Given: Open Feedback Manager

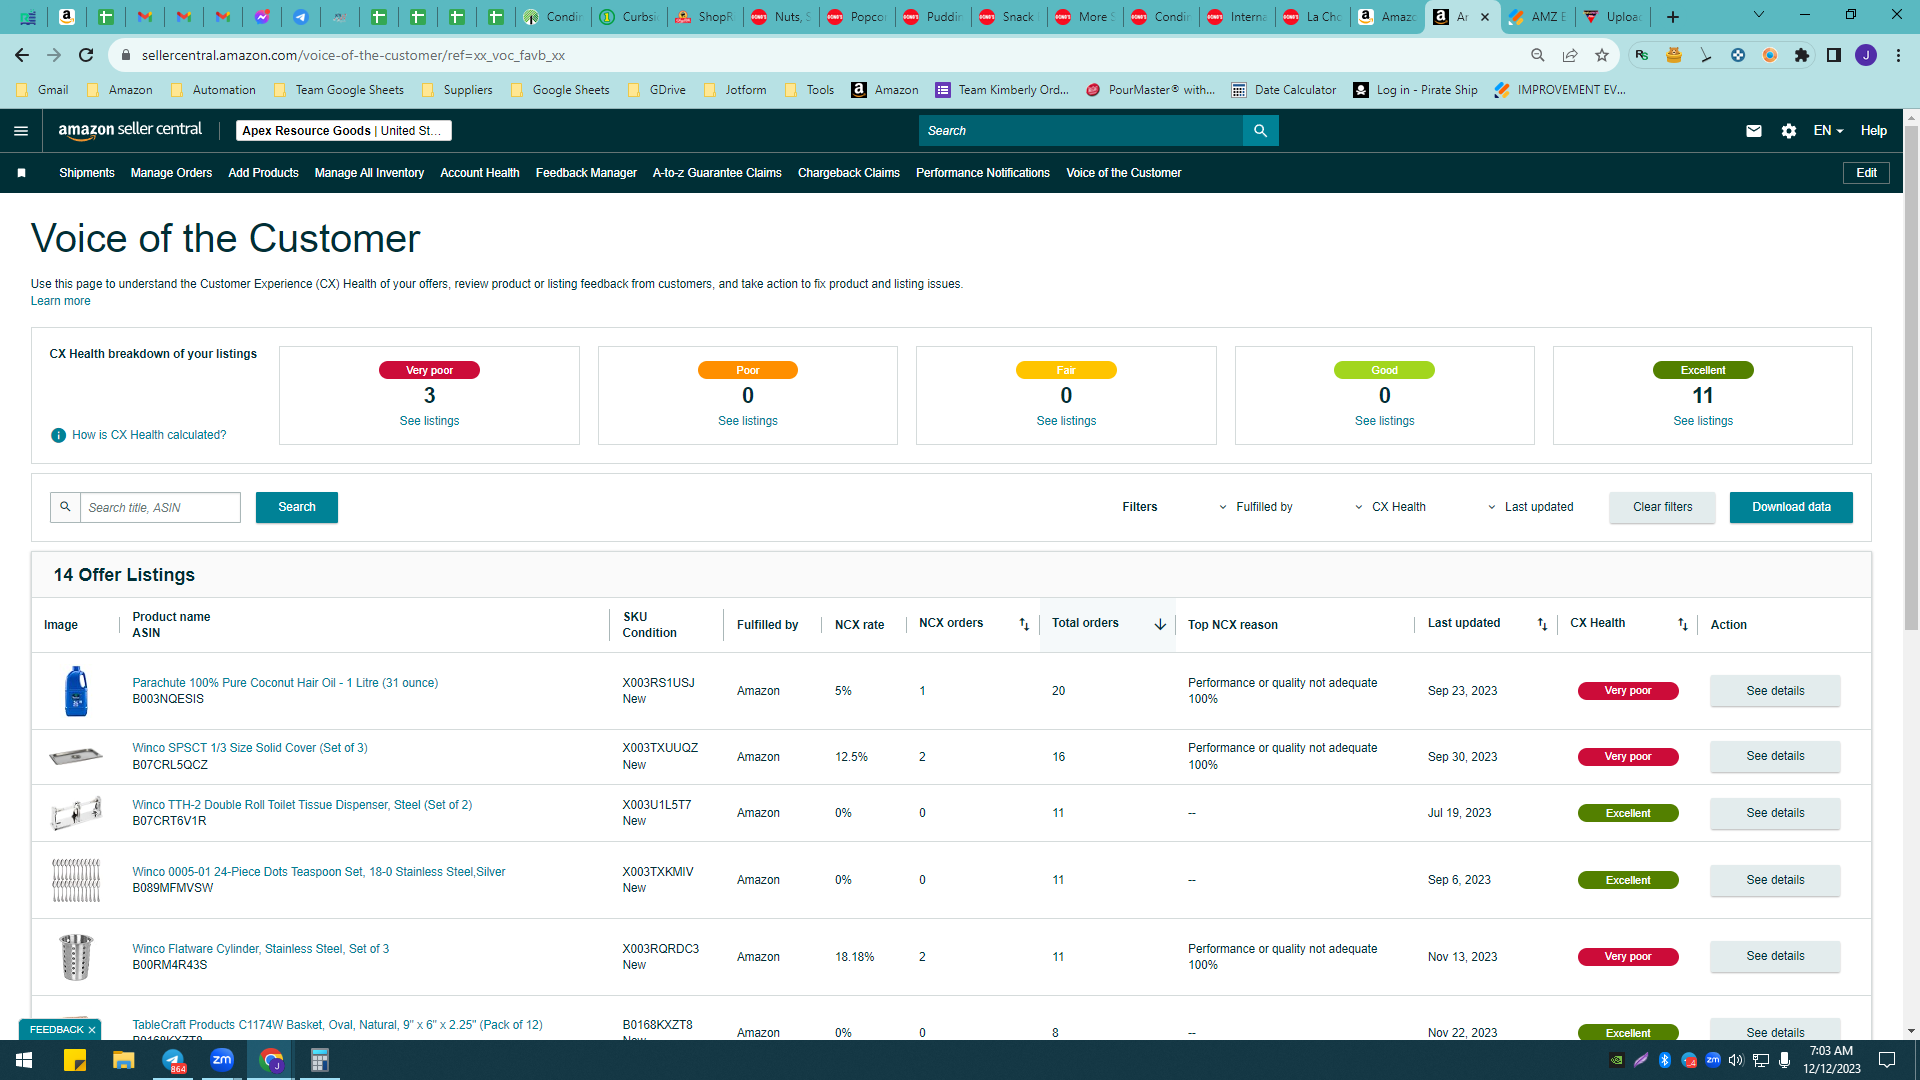Looking at the screenshot, I should [586, 173].
